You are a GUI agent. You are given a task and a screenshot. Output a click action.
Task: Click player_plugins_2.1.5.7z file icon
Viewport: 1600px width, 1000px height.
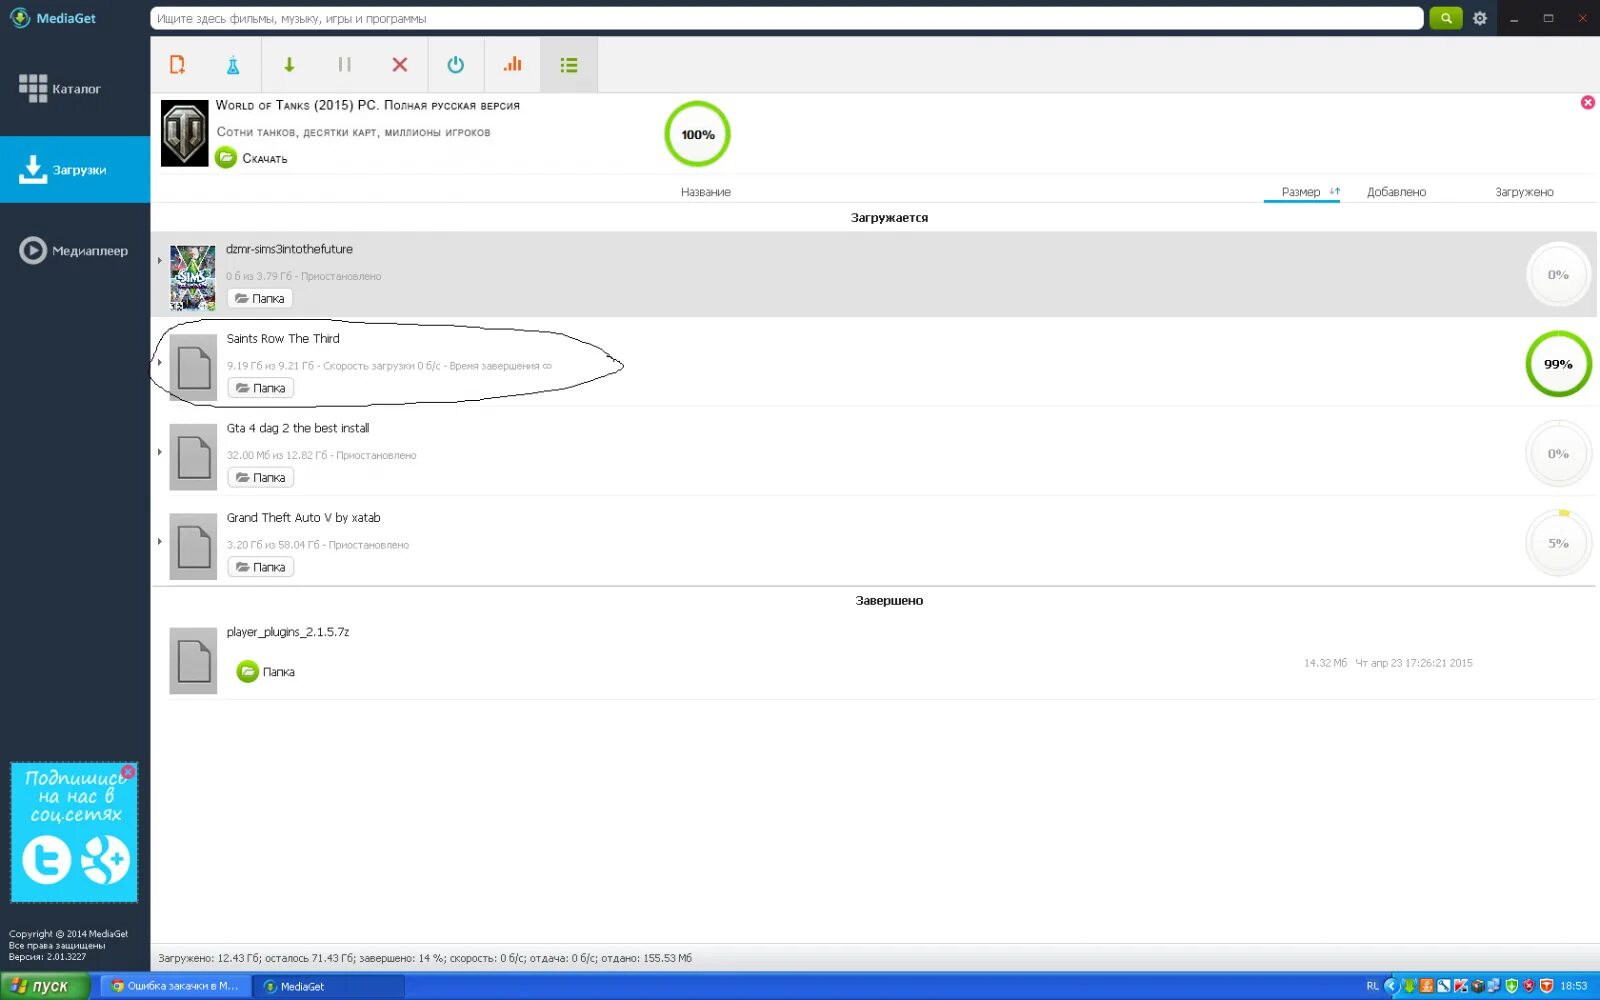click(193, 661)
